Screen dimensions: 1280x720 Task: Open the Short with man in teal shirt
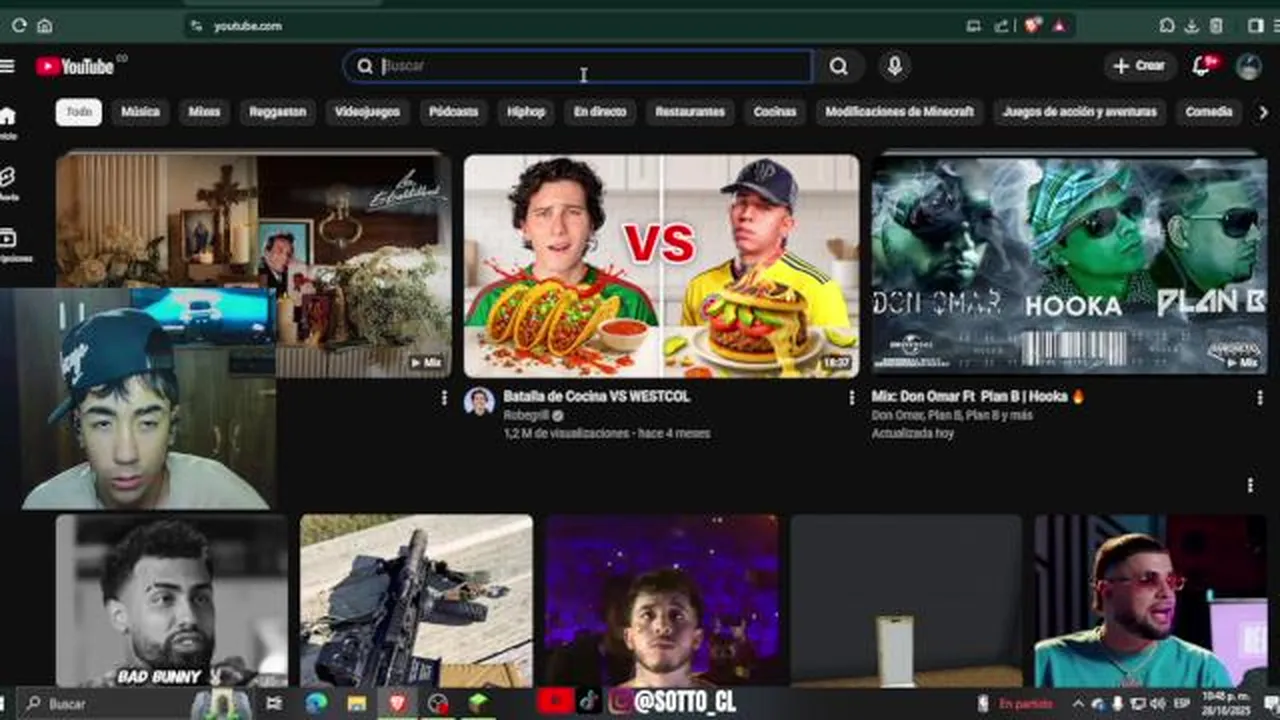[1151, 600]
